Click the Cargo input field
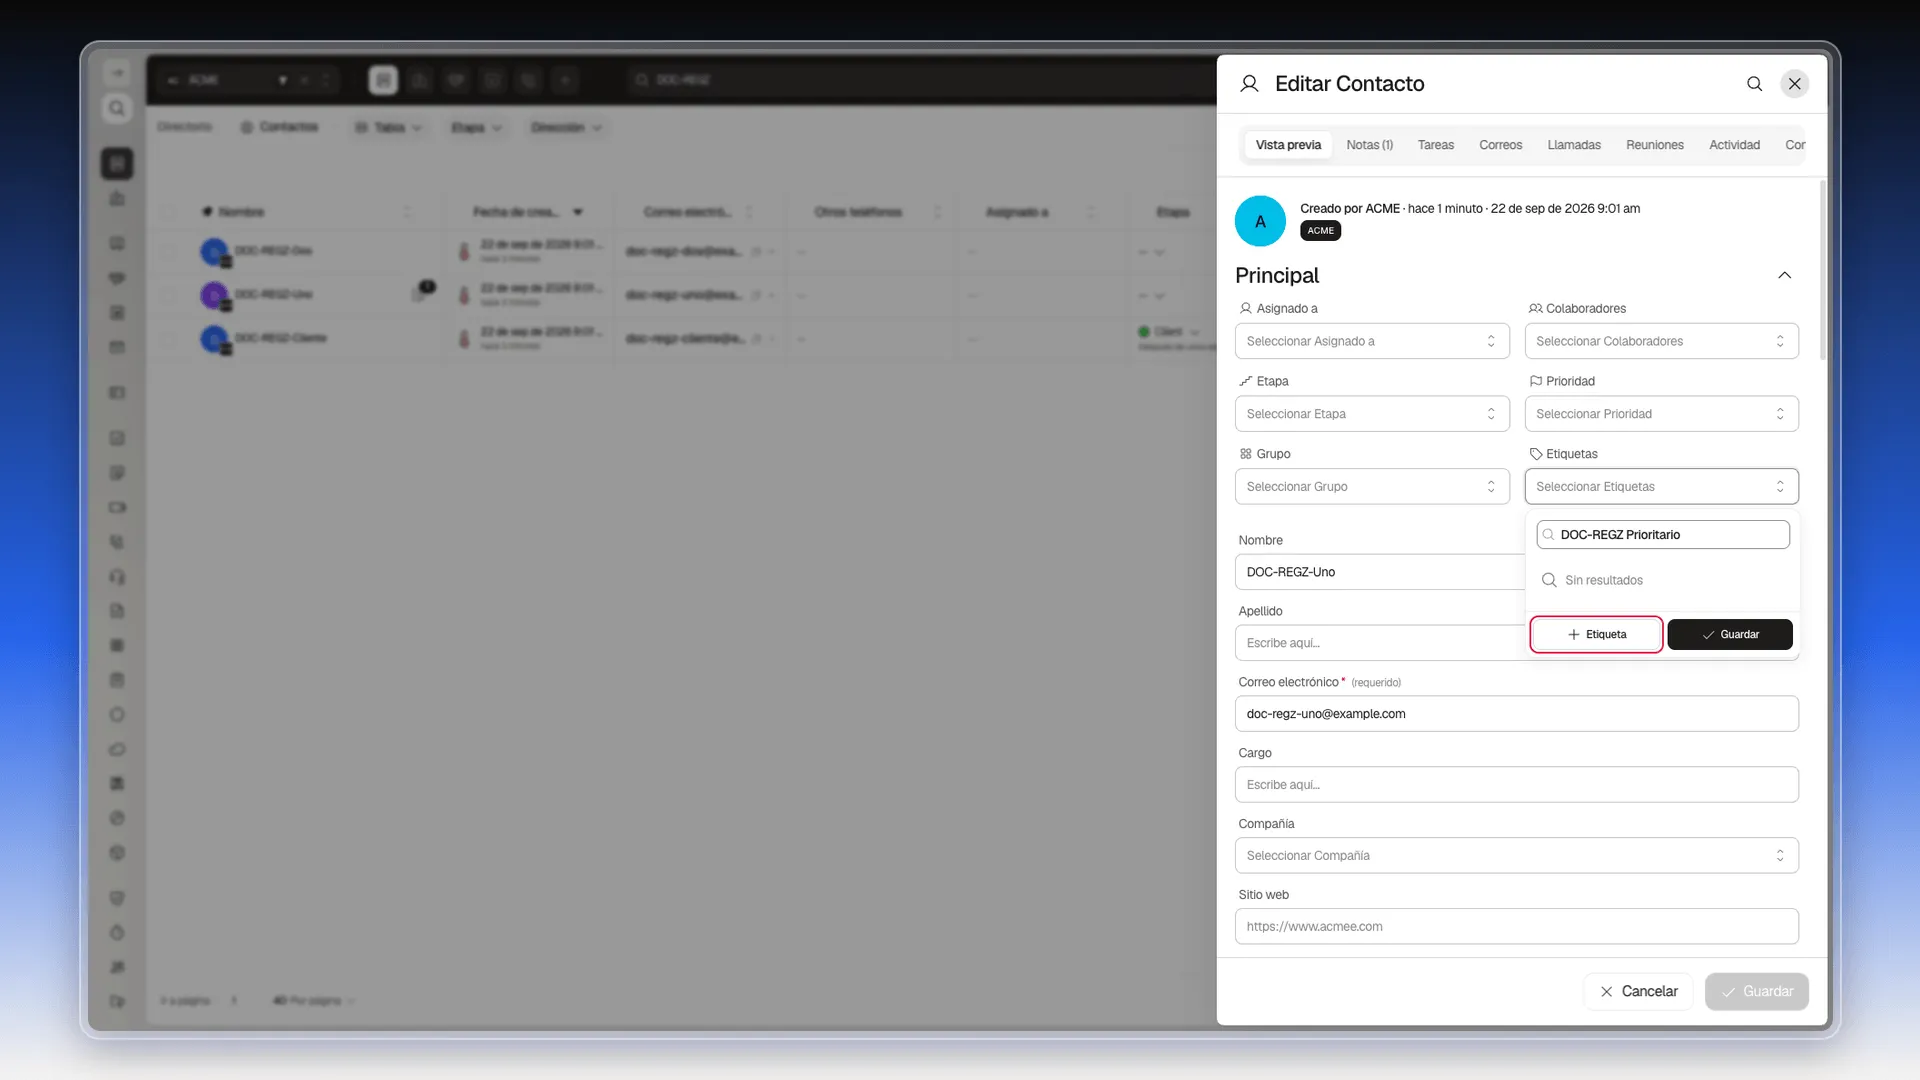Image resolution: width=1920 pixels, height=1080 pixels. pos(1516,785)
